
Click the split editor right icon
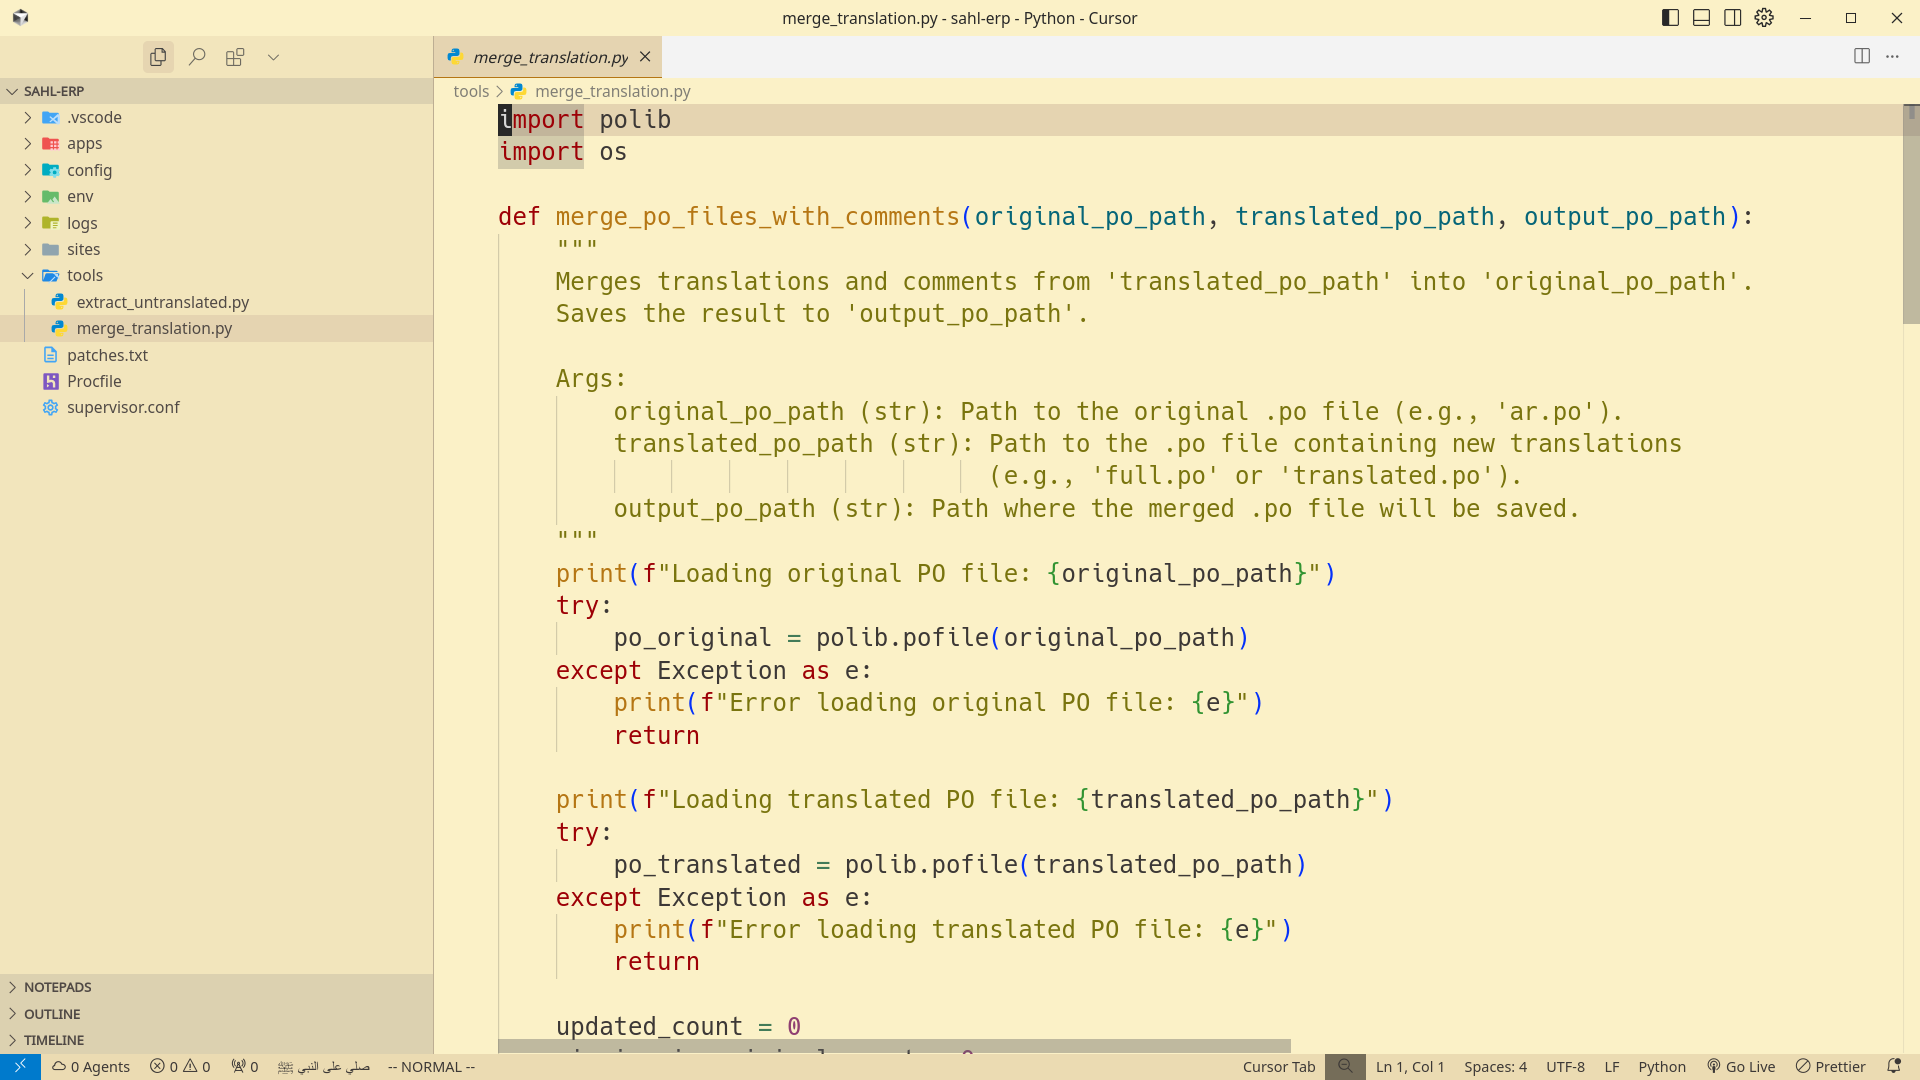pos(1861,56)
